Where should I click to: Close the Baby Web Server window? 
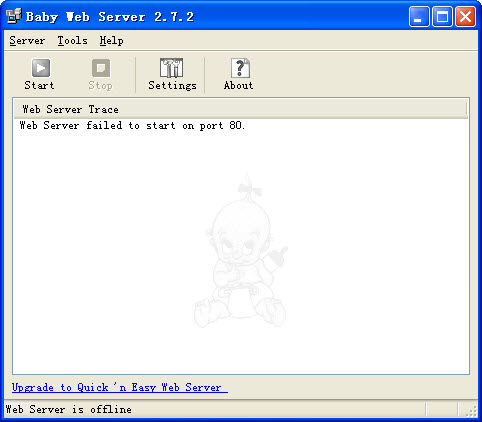[x=465, y=16]
